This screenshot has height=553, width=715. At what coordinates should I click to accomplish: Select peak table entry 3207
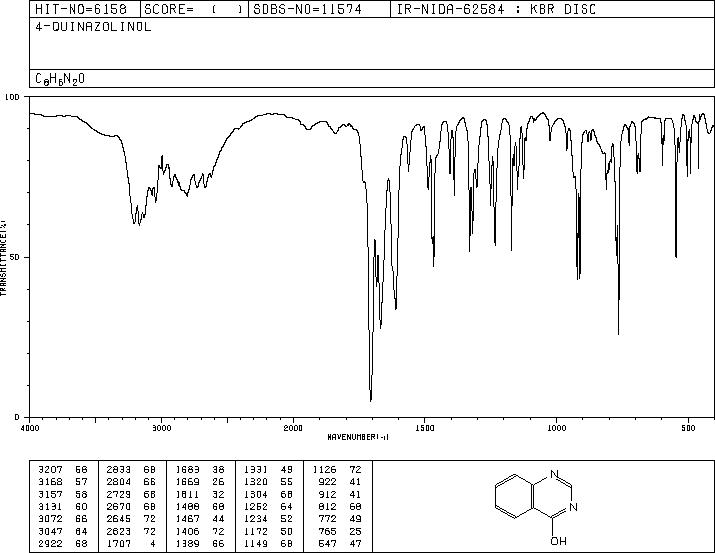(x=63, y=470)
